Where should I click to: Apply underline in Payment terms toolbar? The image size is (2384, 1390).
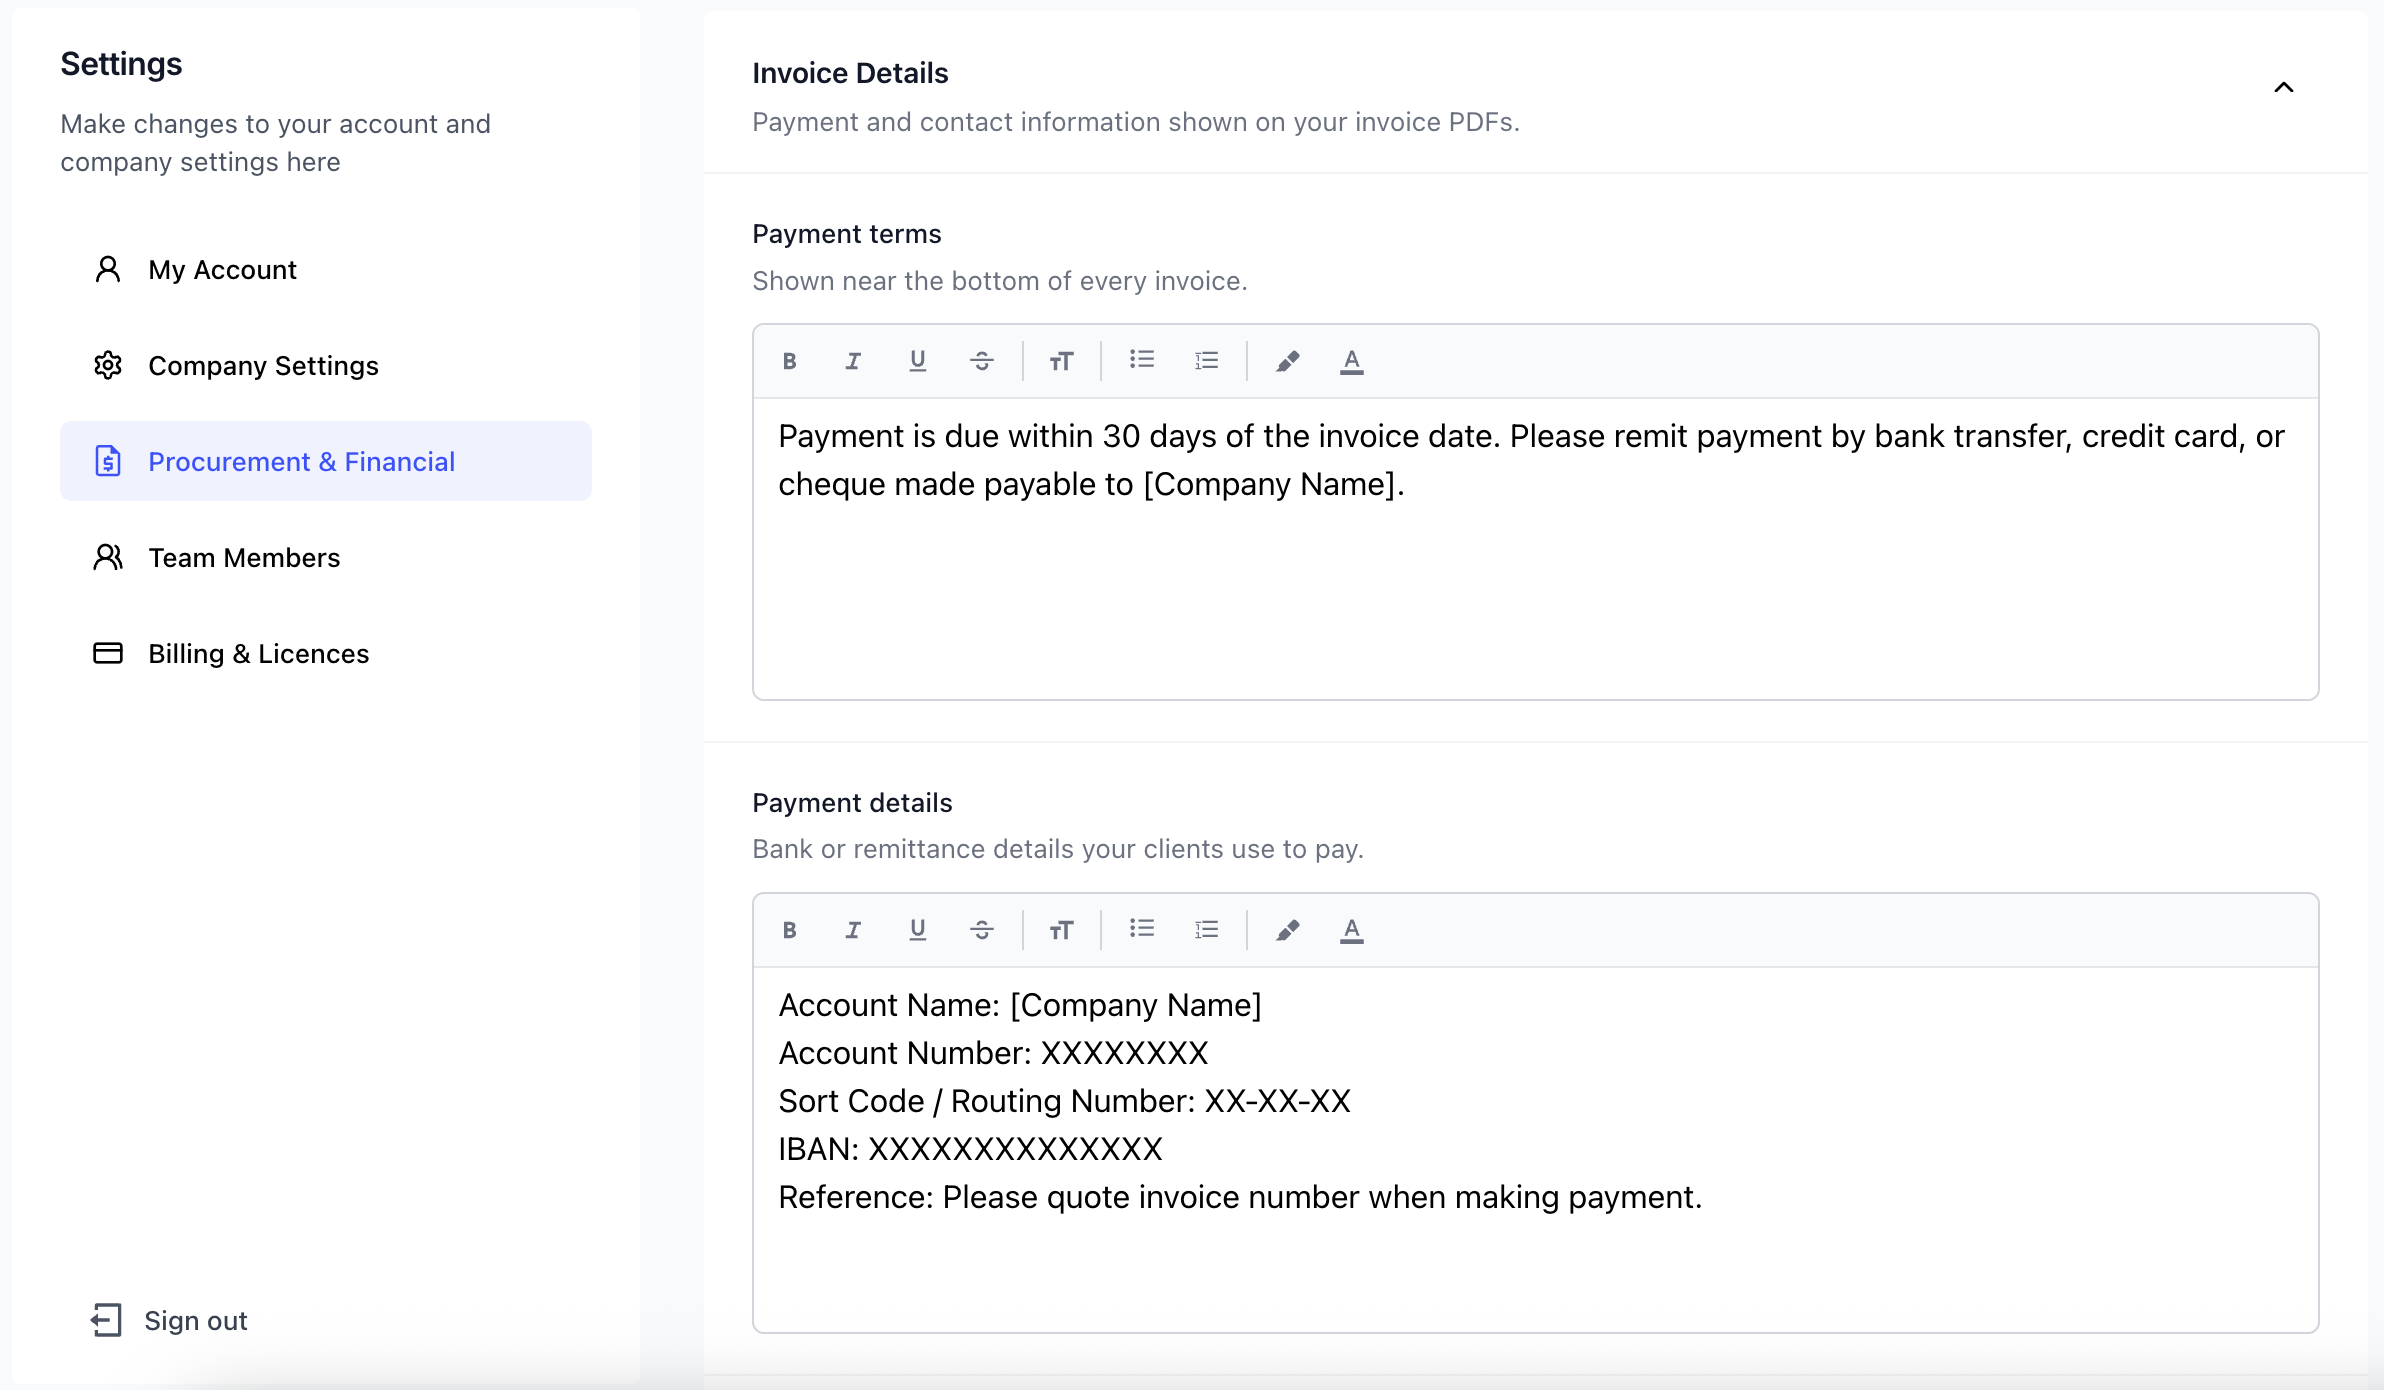coord(917,361)
